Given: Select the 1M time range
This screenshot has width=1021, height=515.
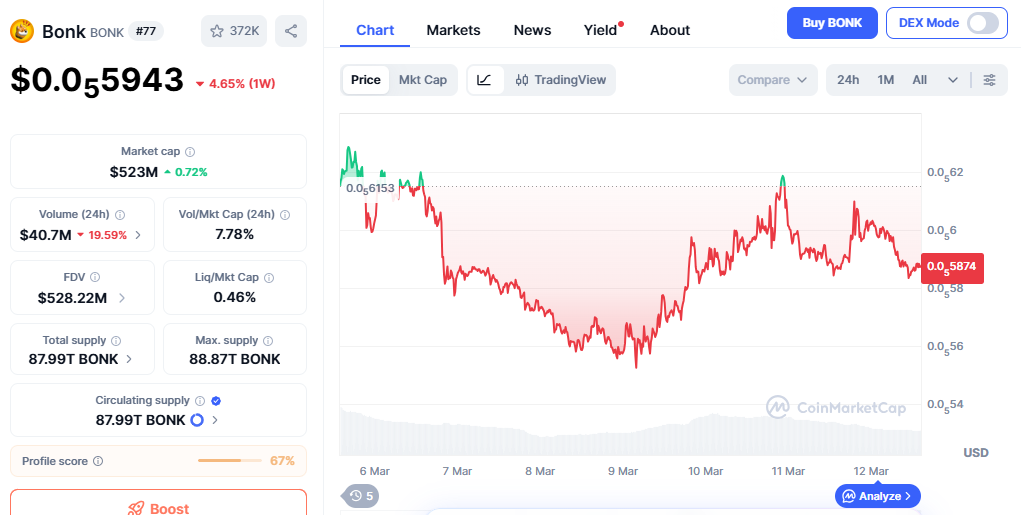Looking at the screenshot, I should pyautogui.click(x=886, y=80).
